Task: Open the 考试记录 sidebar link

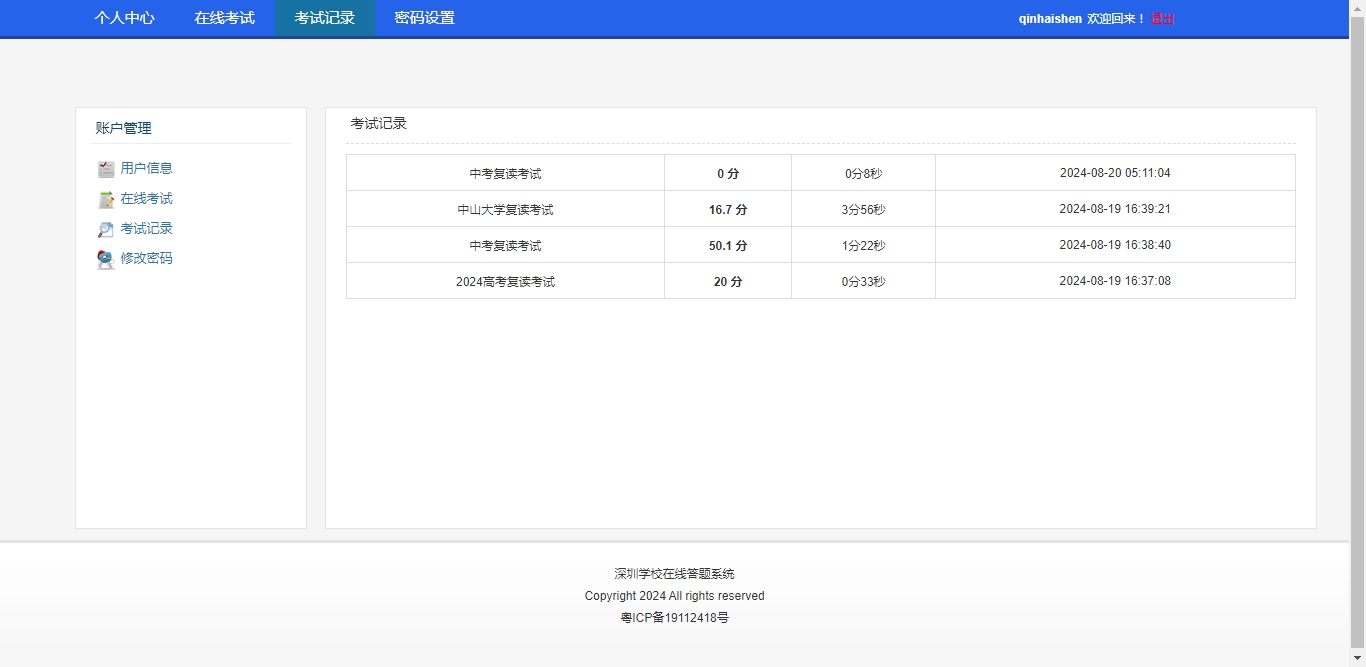Action: click(147, 228)
